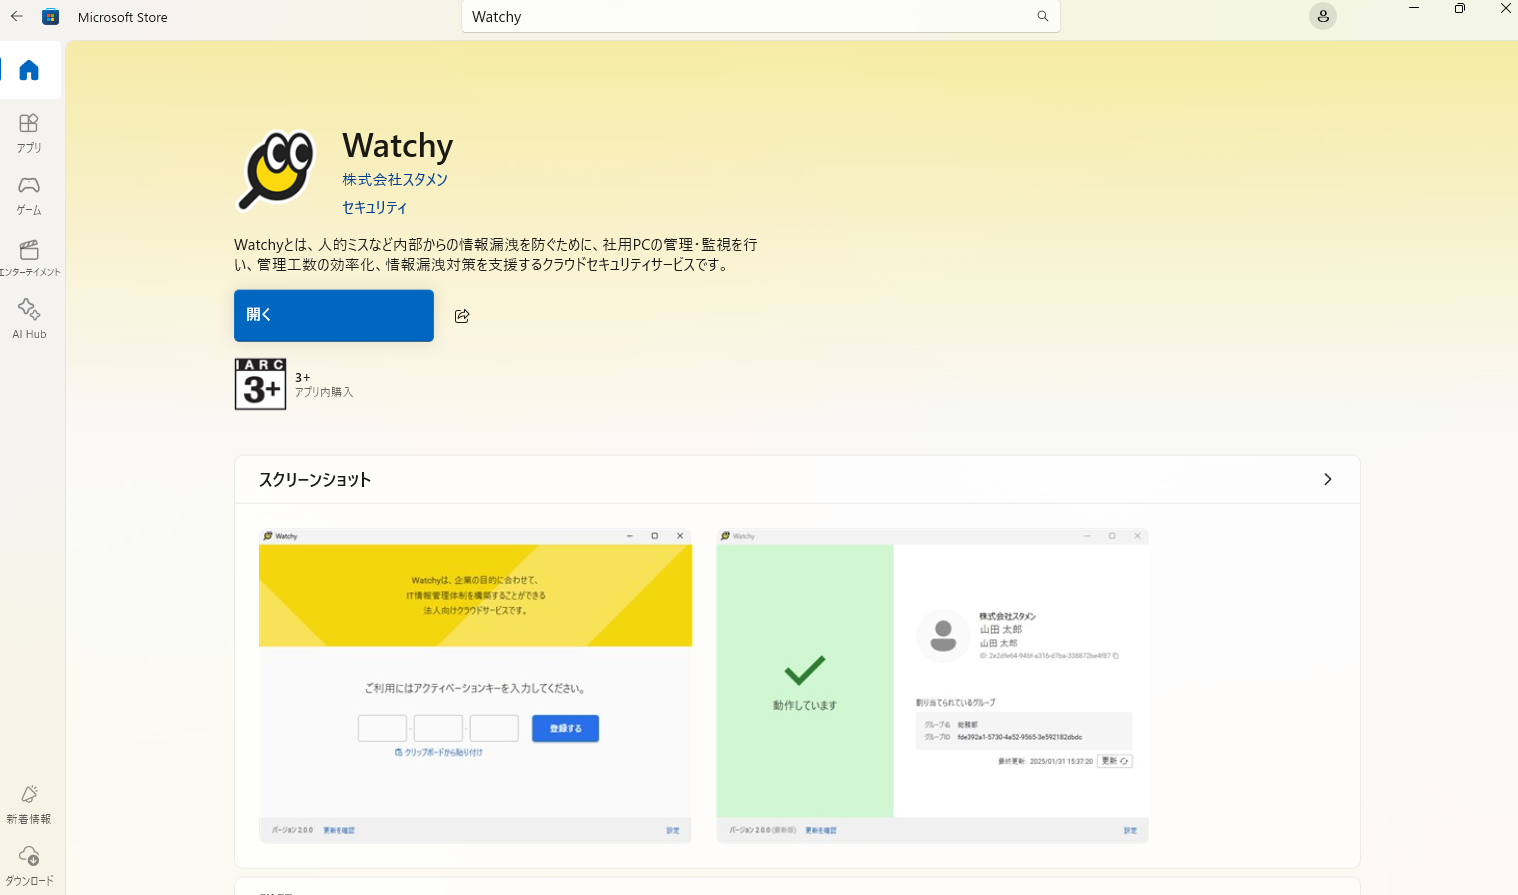Open the activation key screenshot thumbnail
The width and height of the screenshot is (1518, 895).
475,686
